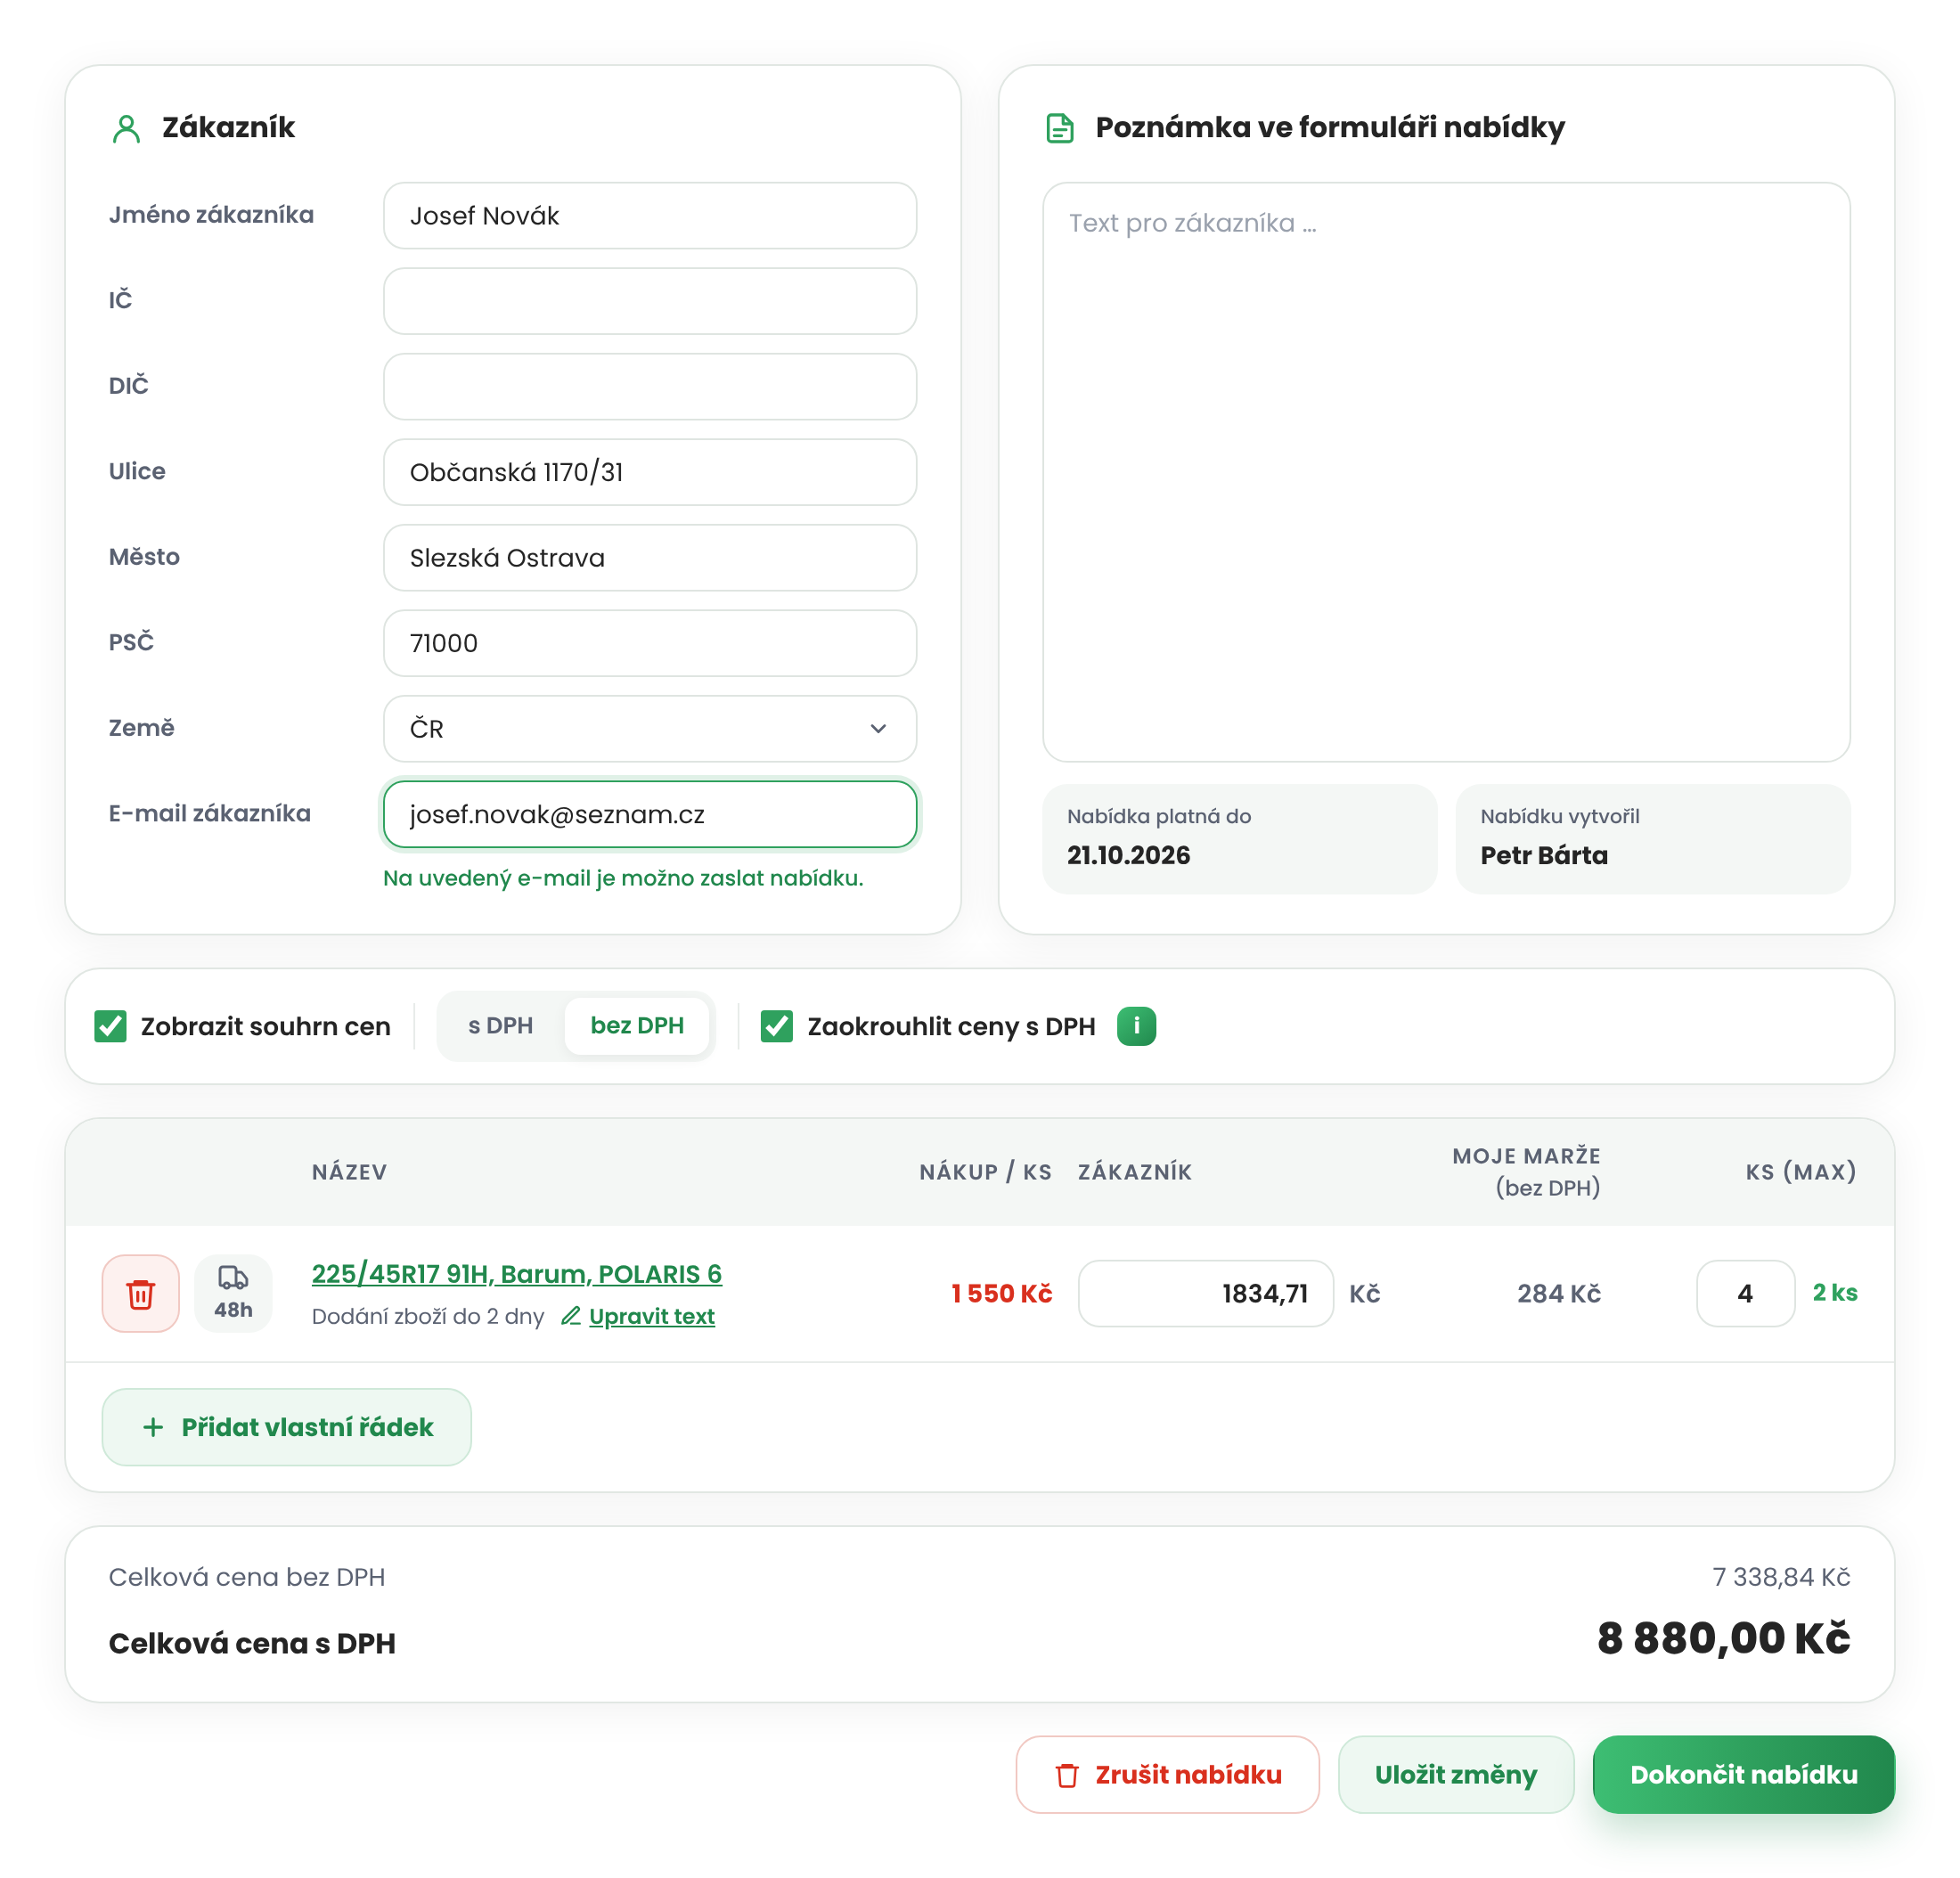Open the 225/45R17 91H Barum POLARIS 6 link
Image resolution: width=1960 pixels, height=1878 pixels.
[517, 1274]
